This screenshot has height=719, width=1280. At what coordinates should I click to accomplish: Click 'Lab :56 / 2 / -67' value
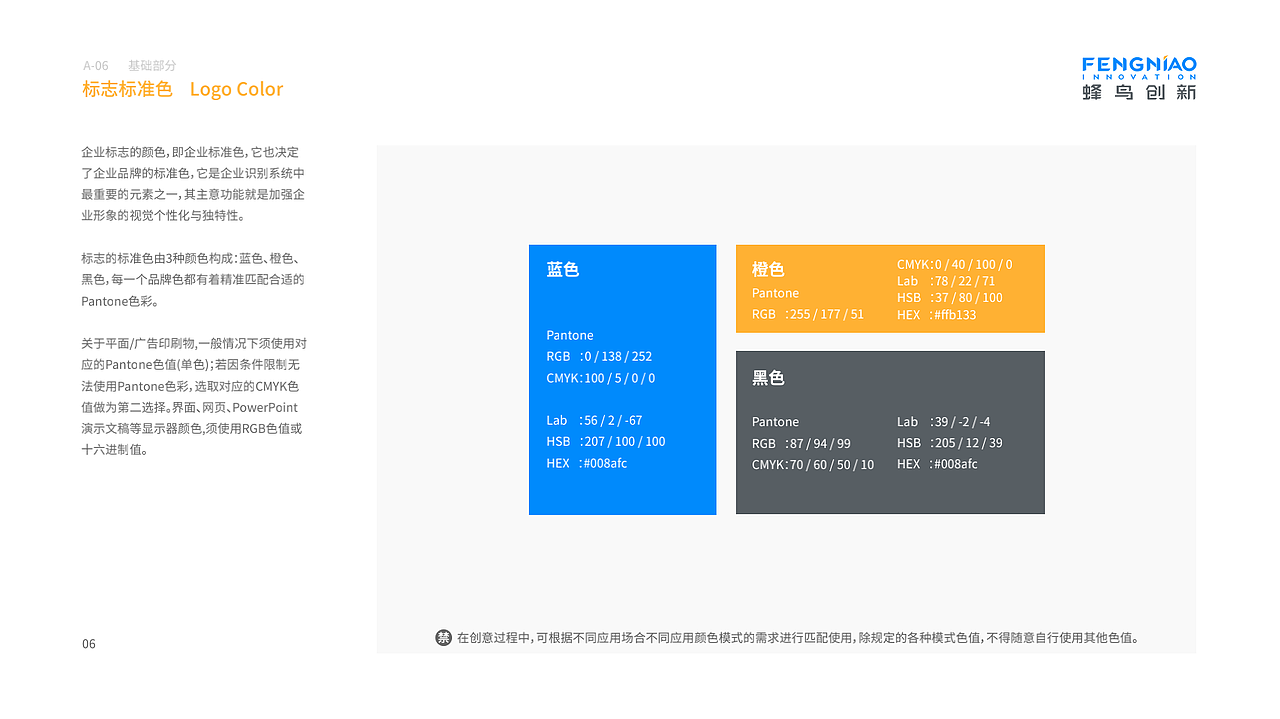point(594,420)
